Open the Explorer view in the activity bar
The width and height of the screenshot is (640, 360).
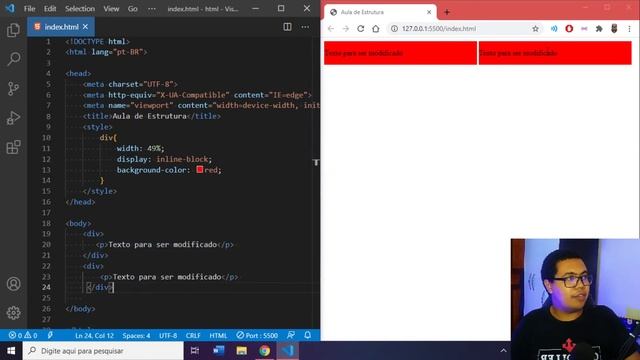click(x=13, y=30)
